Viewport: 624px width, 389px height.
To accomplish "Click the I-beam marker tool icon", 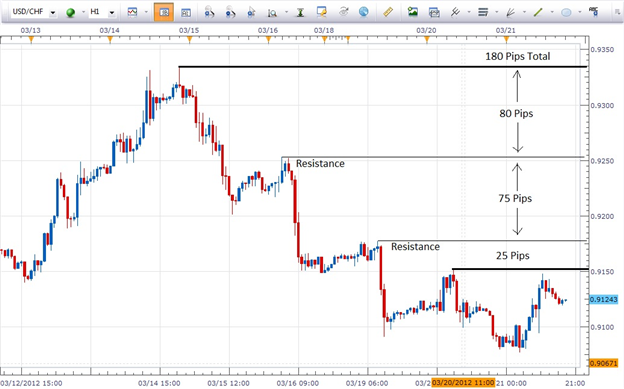I will tap(300, 13).
